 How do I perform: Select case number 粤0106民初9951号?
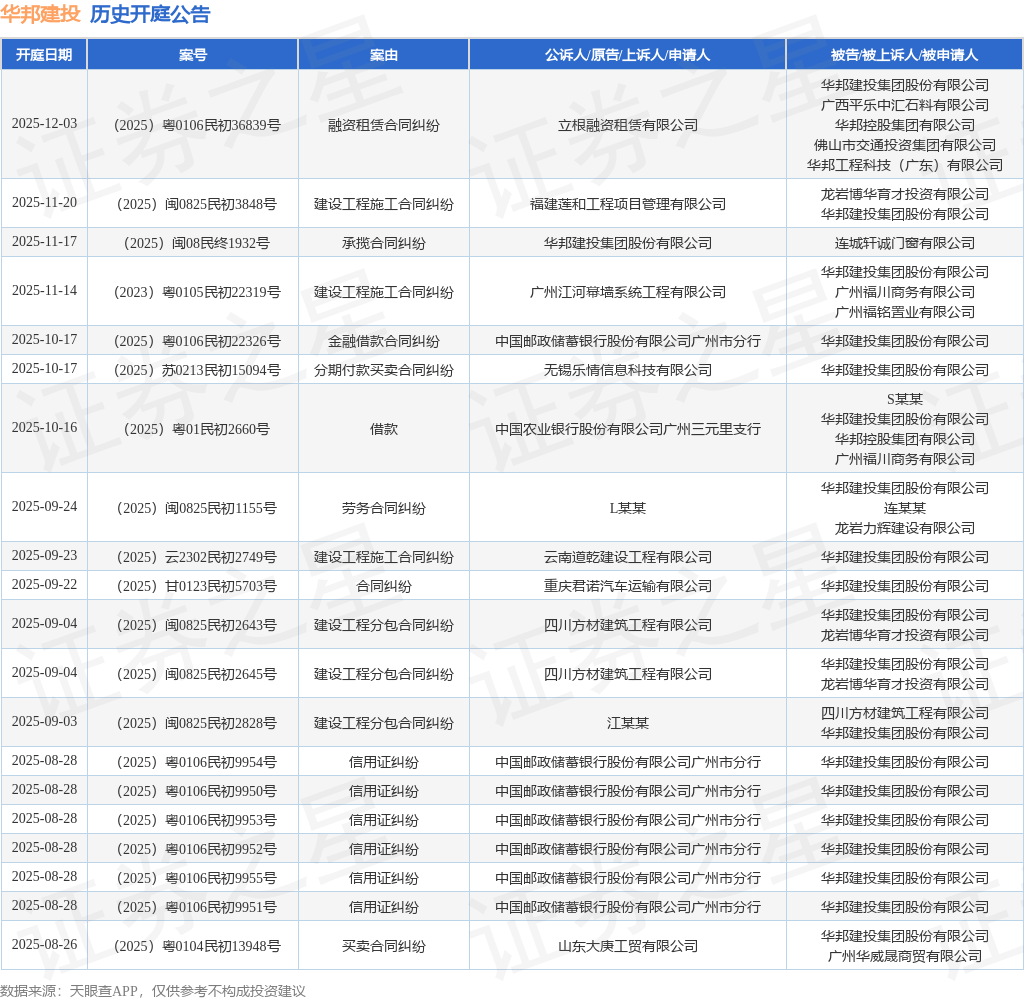(197, 907)
